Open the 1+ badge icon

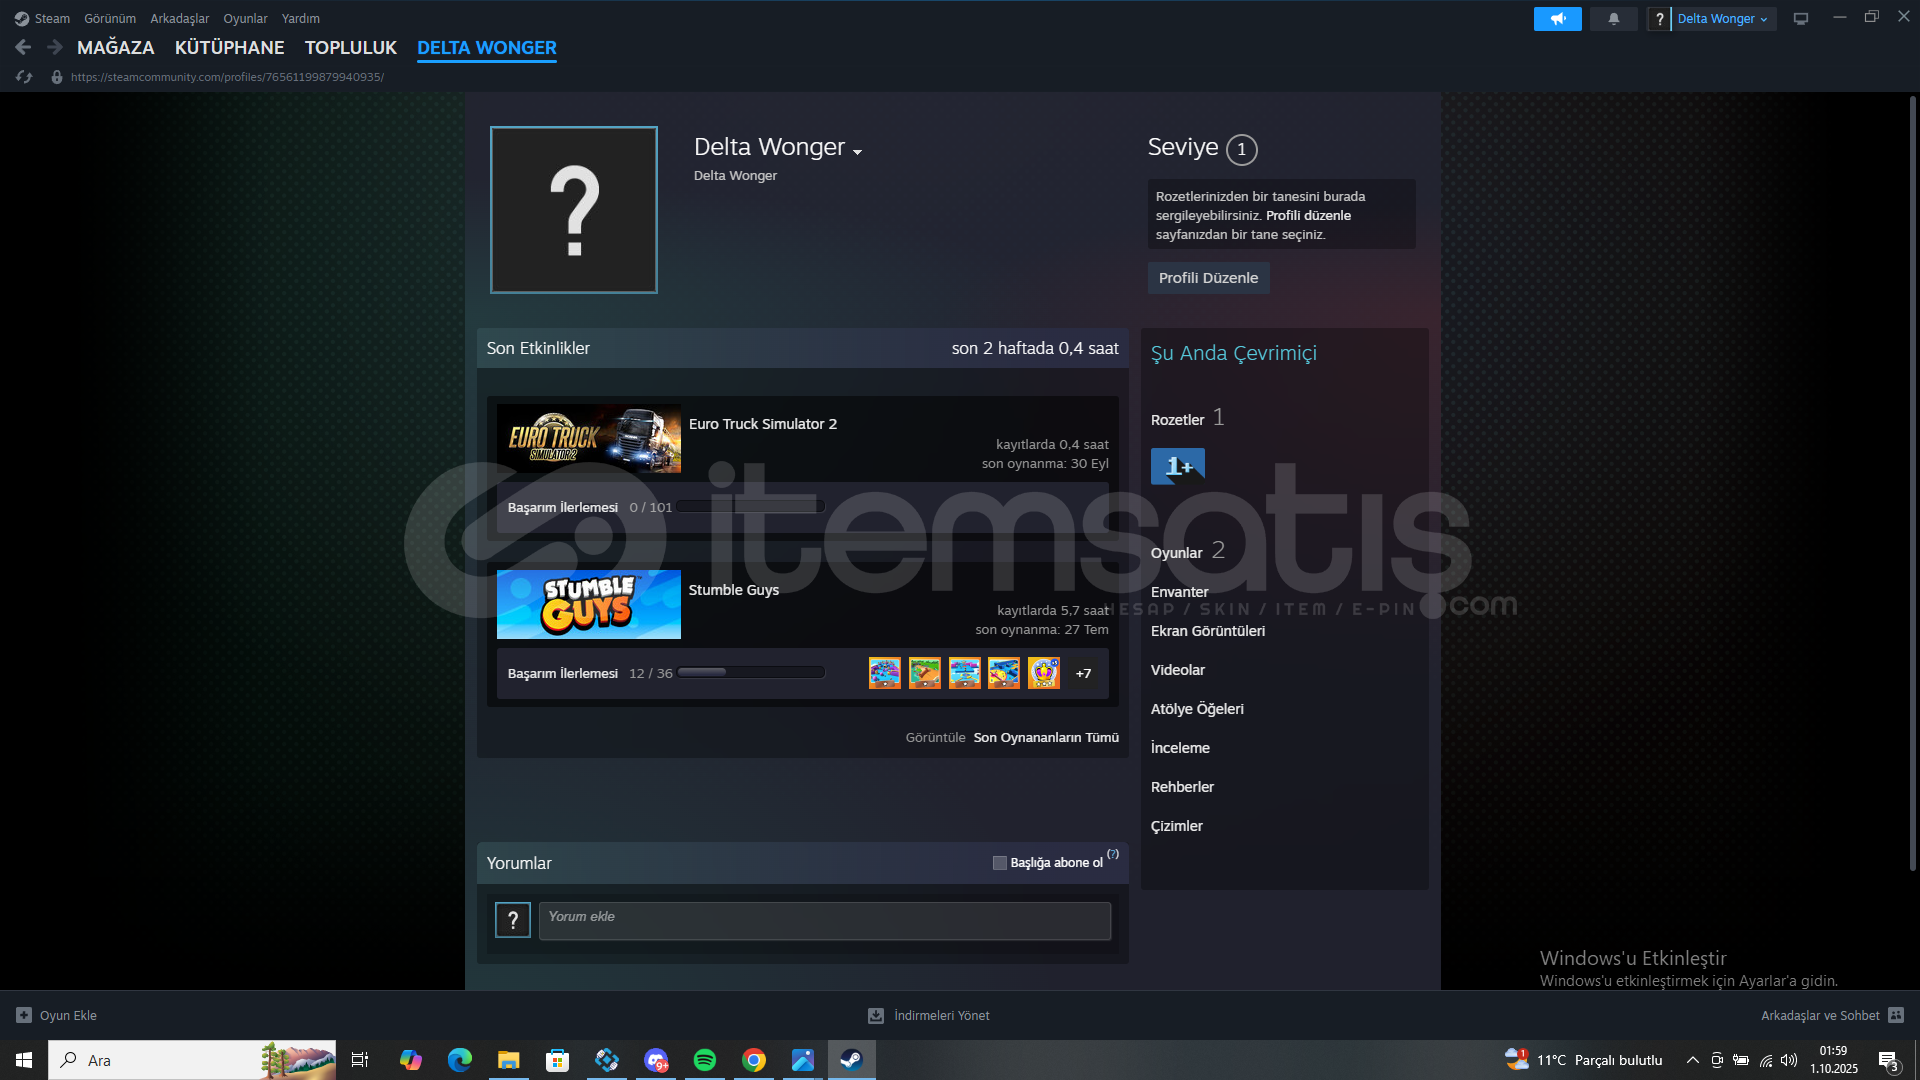pyautogui.click(x=1177, y=466)
